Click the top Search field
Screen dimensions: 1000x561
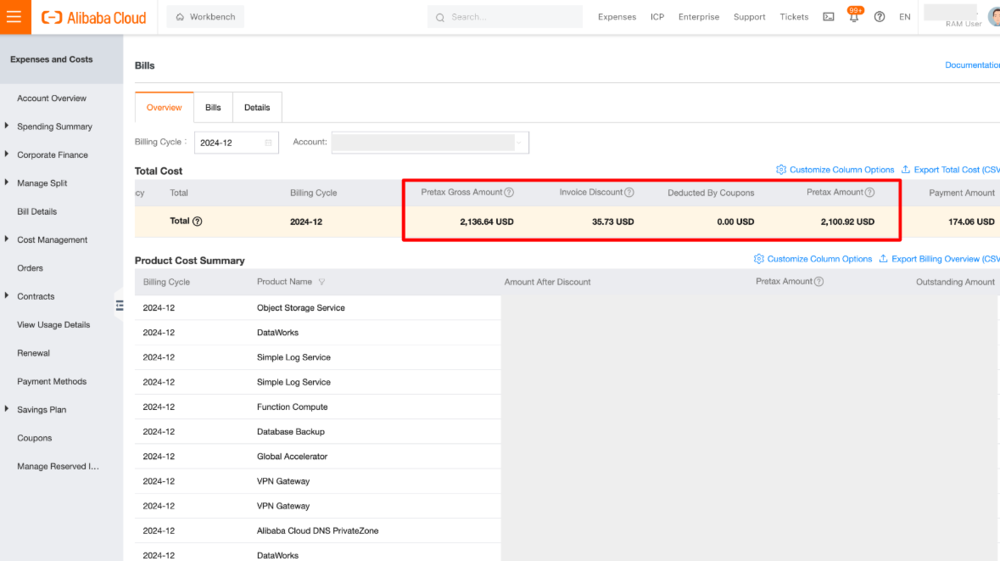(505, 17)
